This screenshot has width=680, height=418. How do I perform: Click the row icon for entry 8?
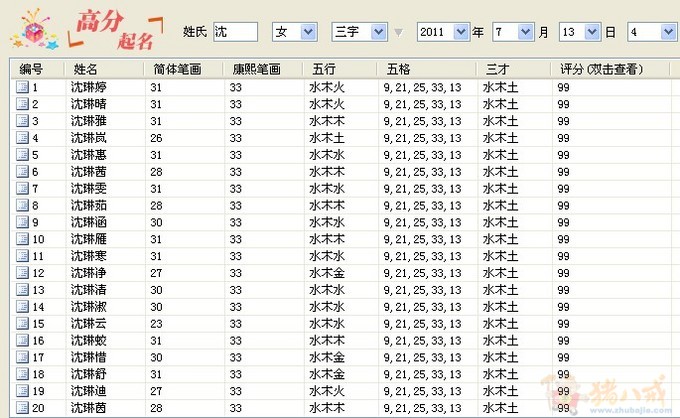coord(23,205)
